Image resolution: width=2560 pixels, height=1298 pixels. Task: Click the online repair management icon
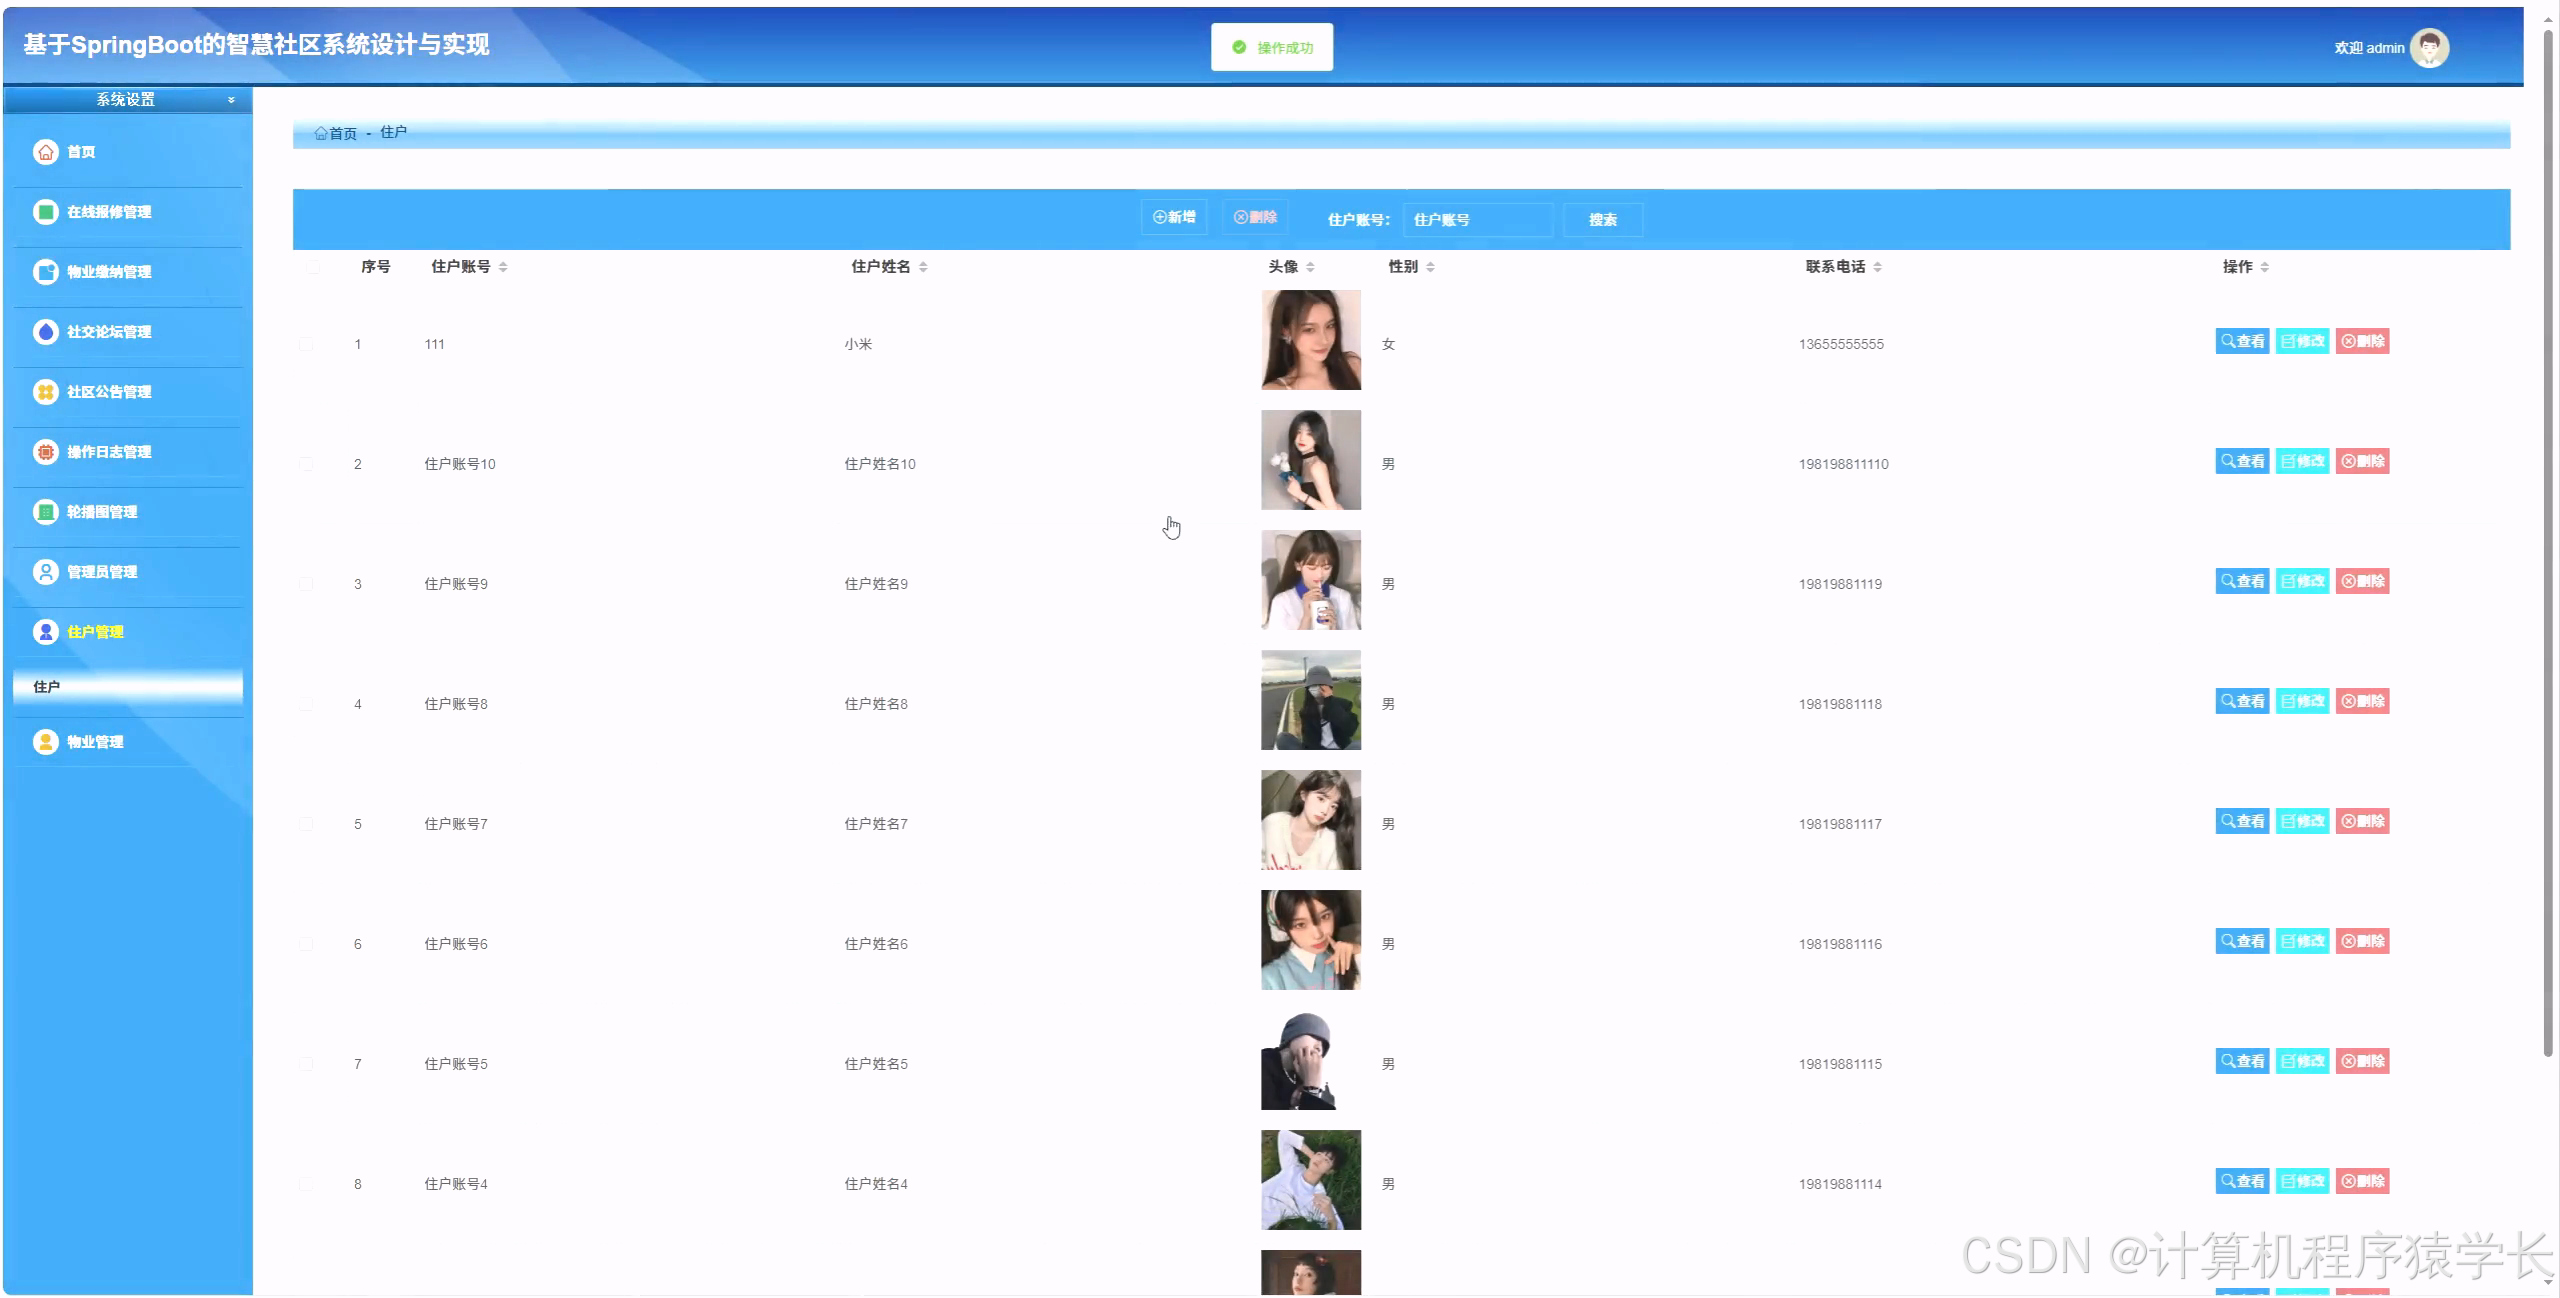46,212
